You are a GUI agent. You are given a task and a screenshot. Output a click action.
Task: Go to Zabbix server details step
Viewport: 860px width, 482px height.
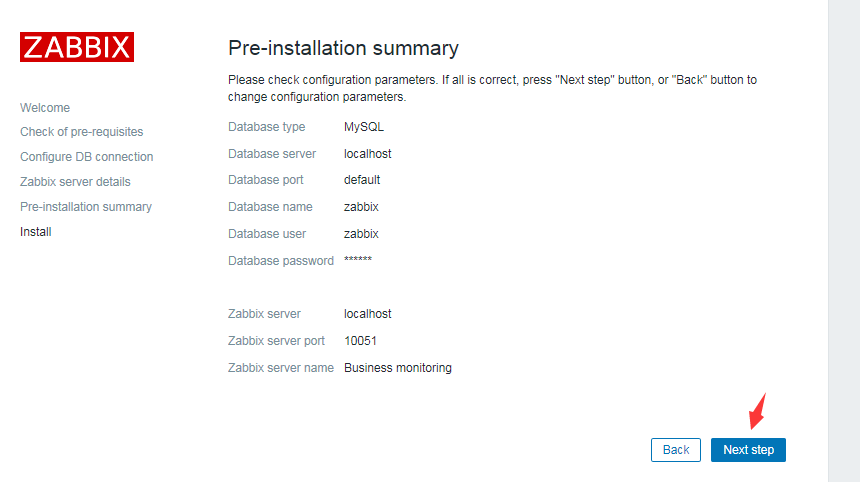(x=75, y=182)
